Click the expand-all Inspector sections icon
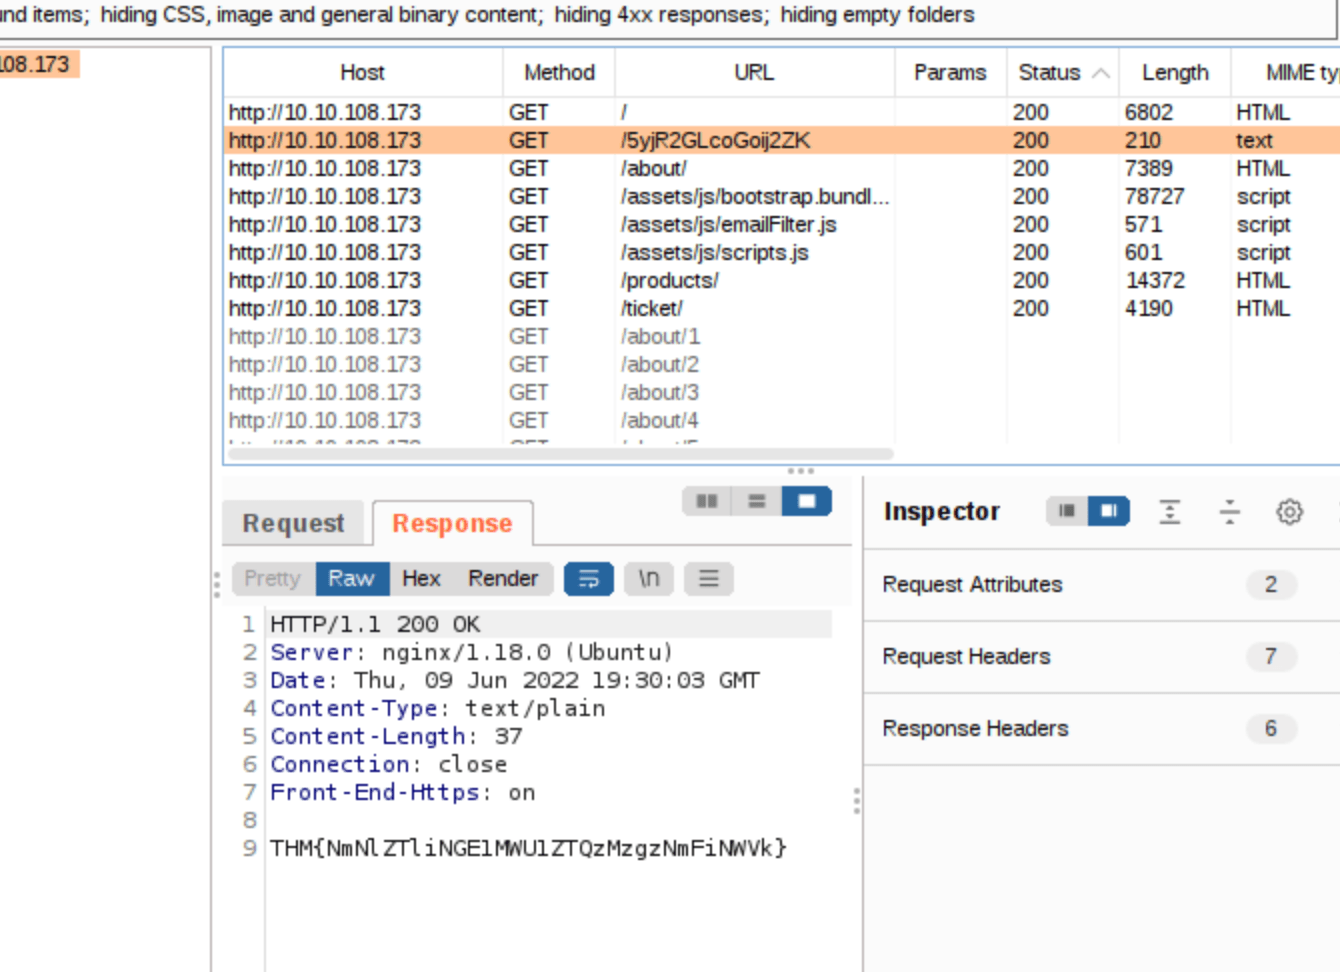 pyautogui.click(x=1169, y=511)
